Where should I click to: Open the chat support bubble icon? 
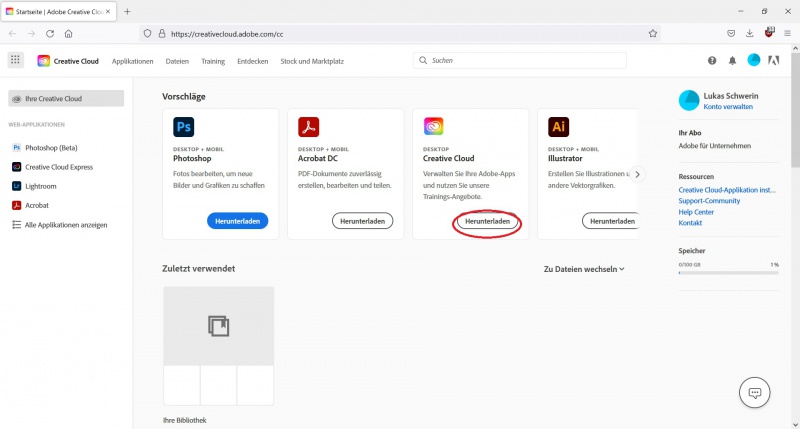click(x=755, y=393)
